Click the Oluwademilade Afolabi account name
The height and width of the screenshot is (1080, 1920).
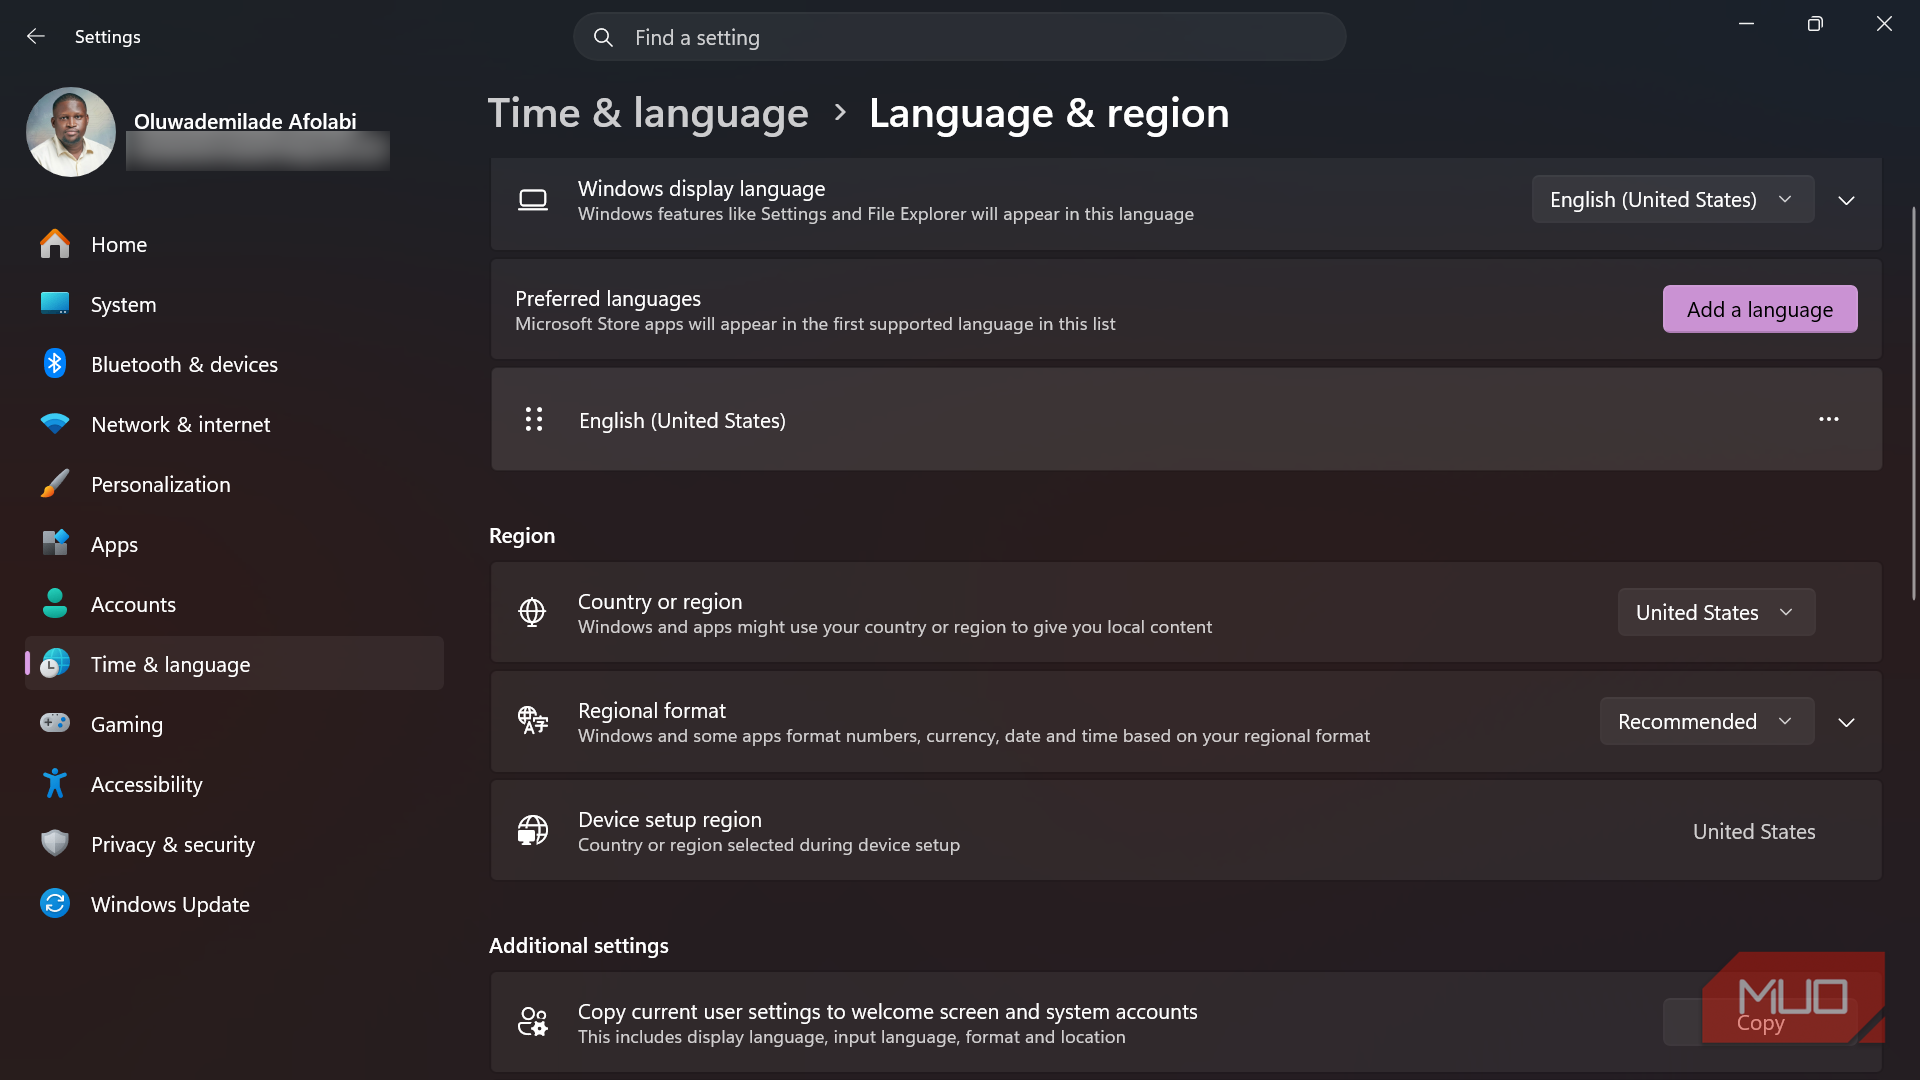click(245, 121)
